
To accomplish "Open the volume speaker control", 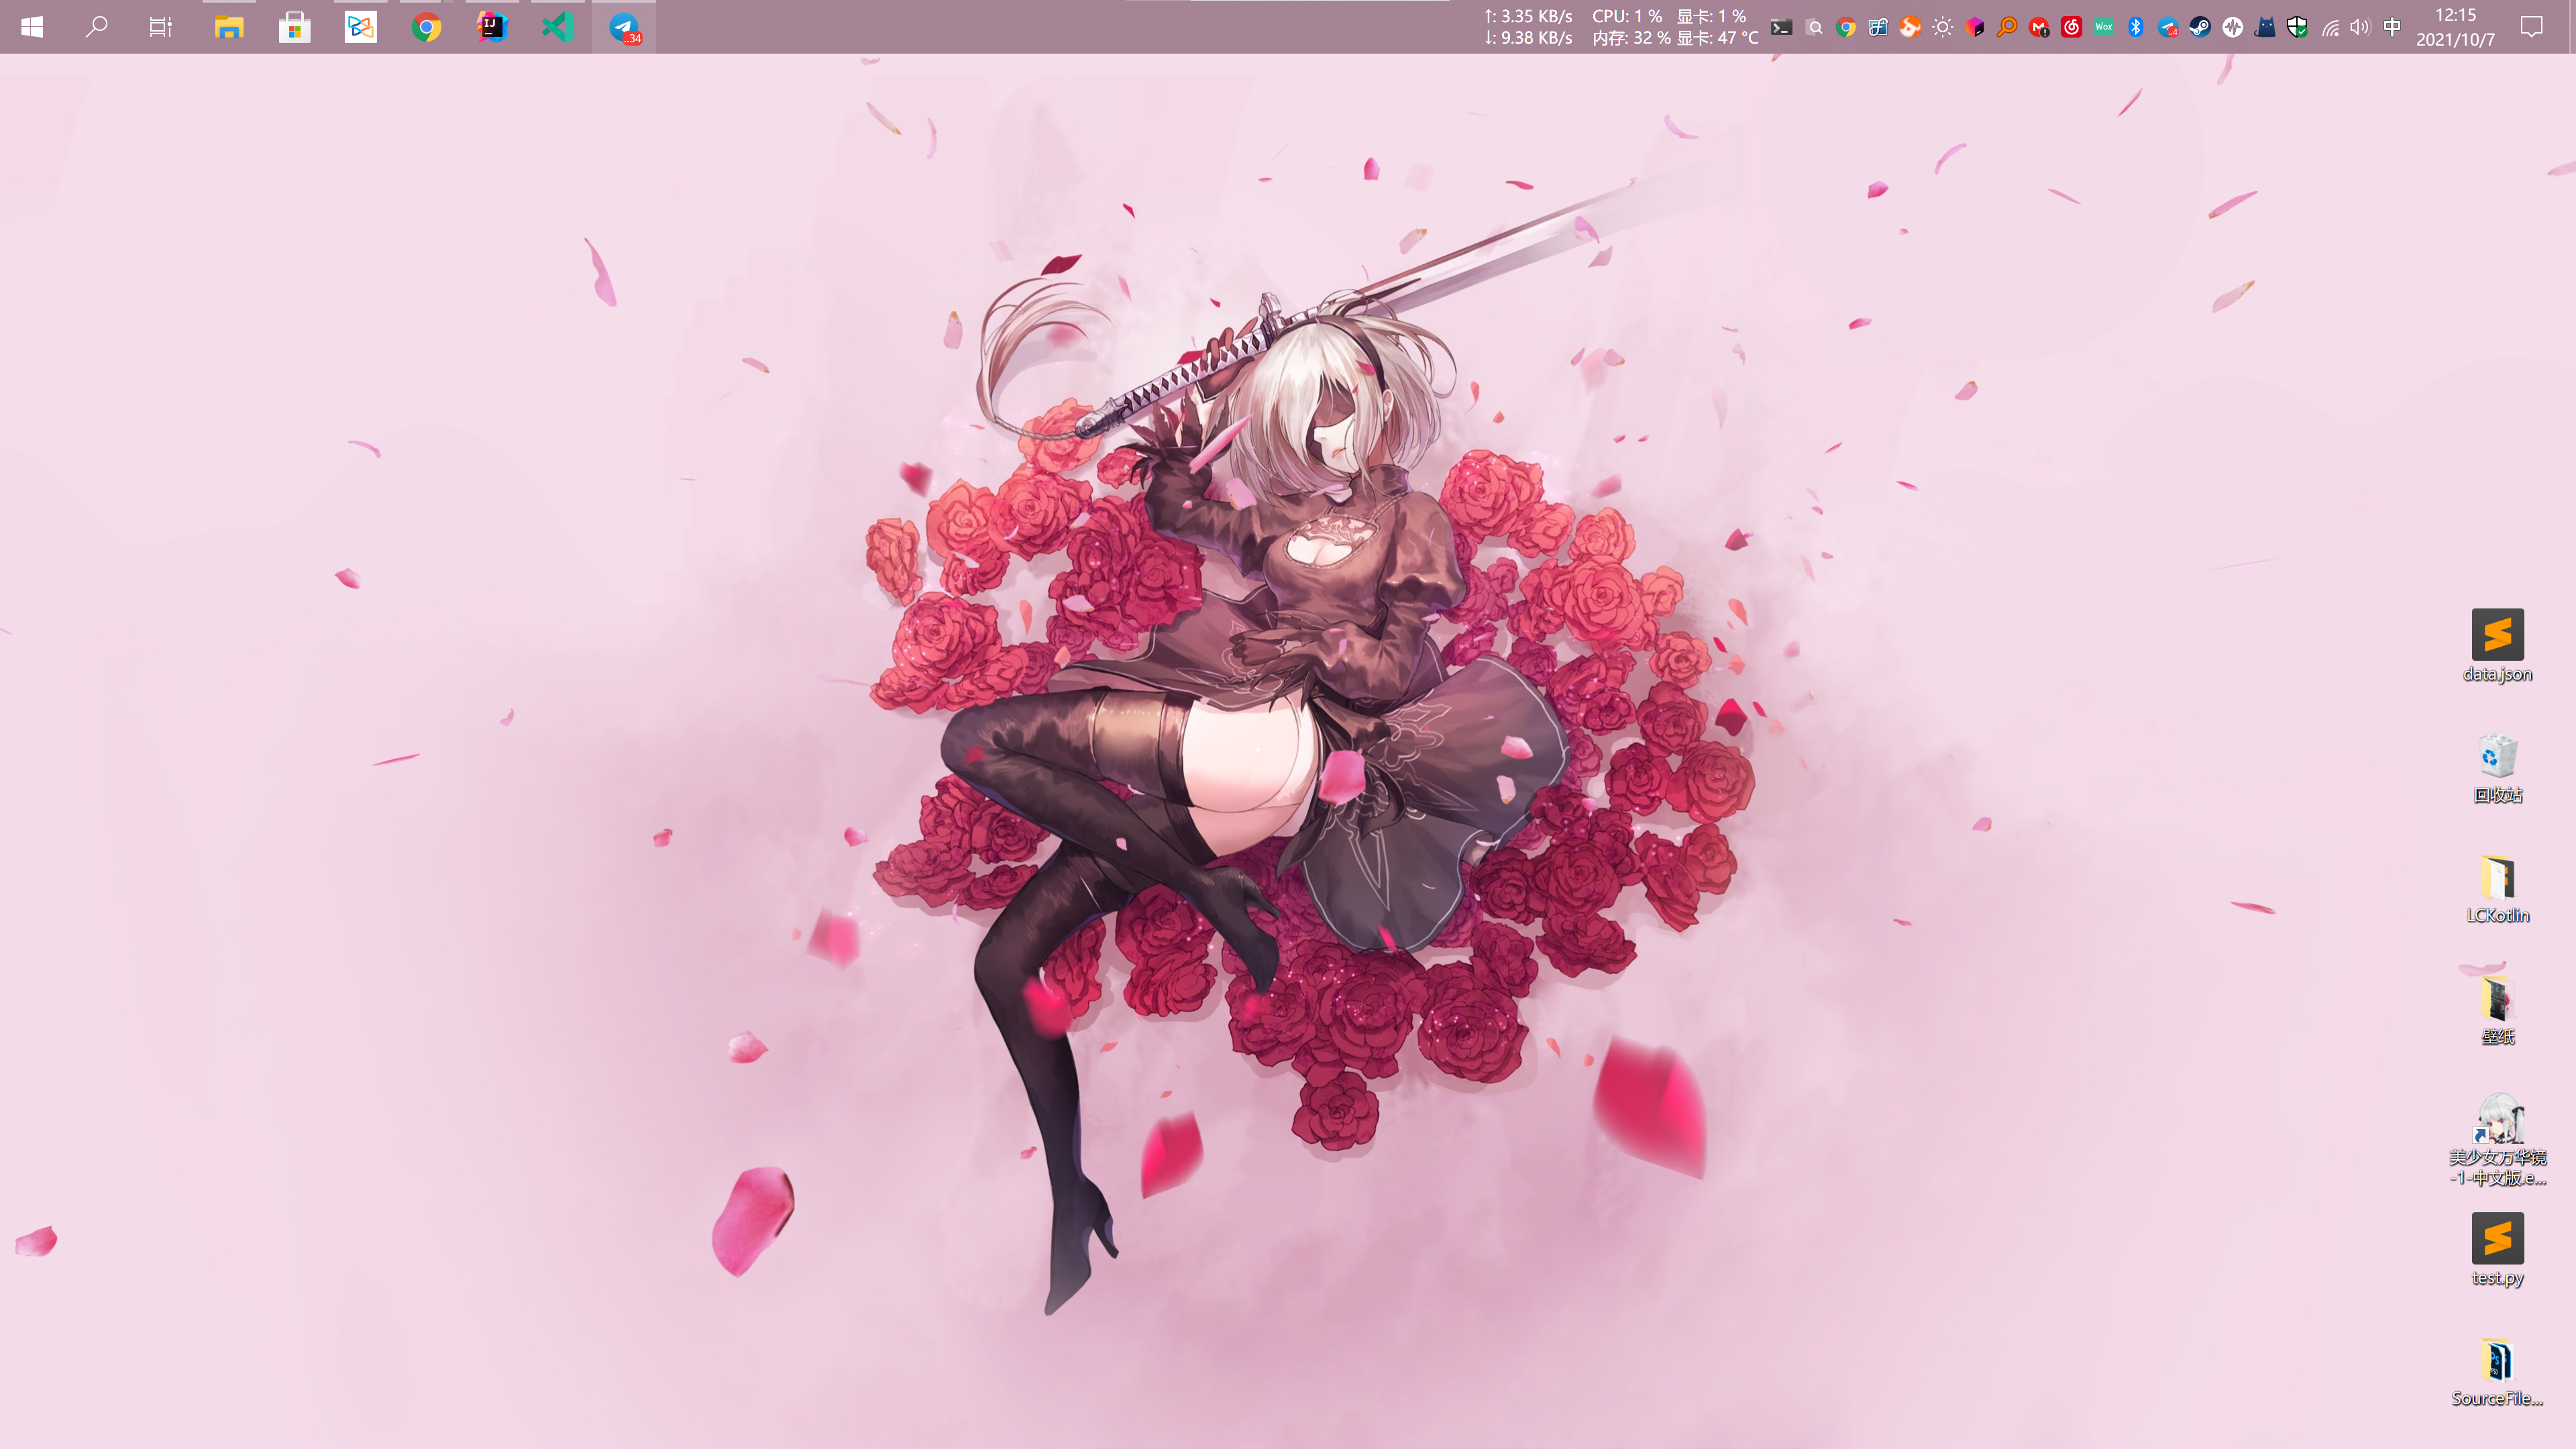I will tap(2360, 27).
